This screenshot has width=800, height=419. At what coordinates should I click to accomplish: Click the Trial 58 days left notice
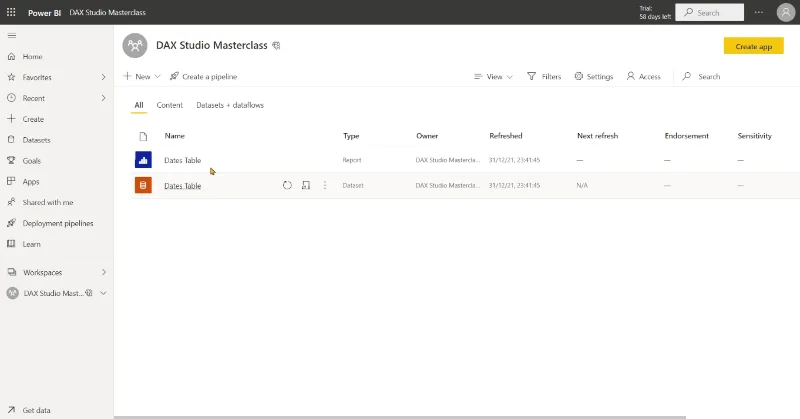655,13
